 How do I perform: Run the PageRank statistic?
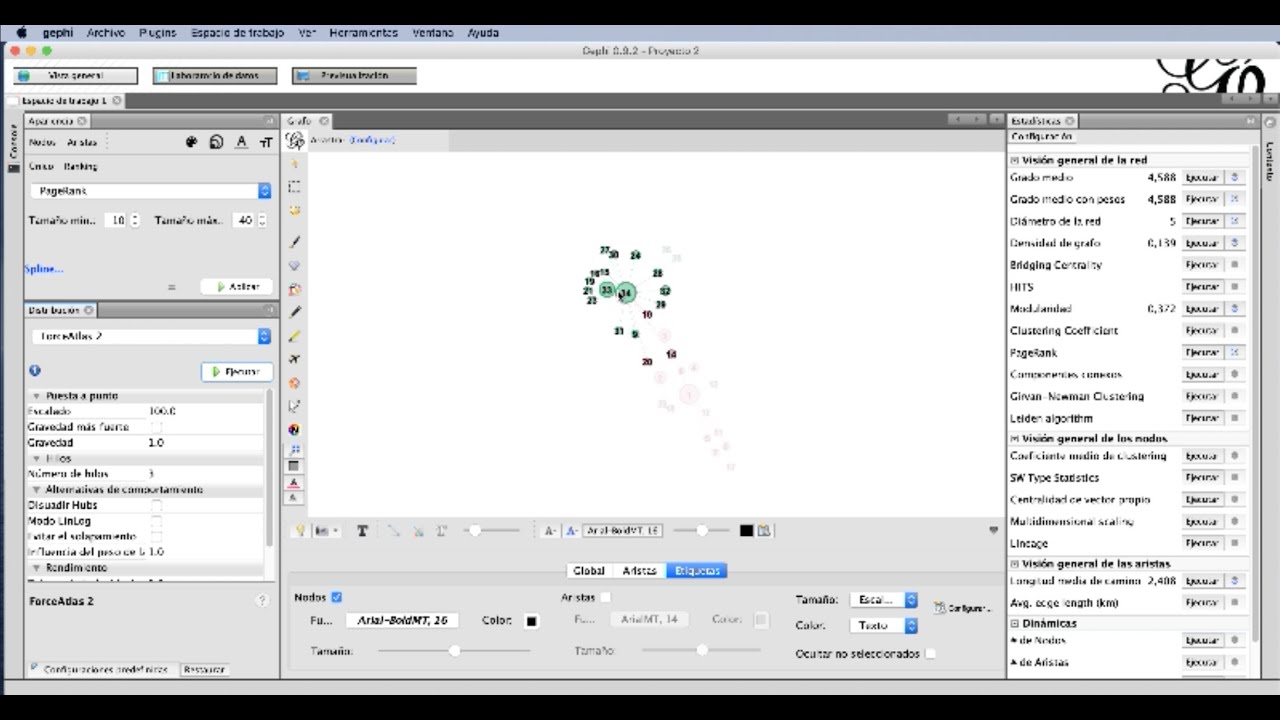pos(1202,353)
